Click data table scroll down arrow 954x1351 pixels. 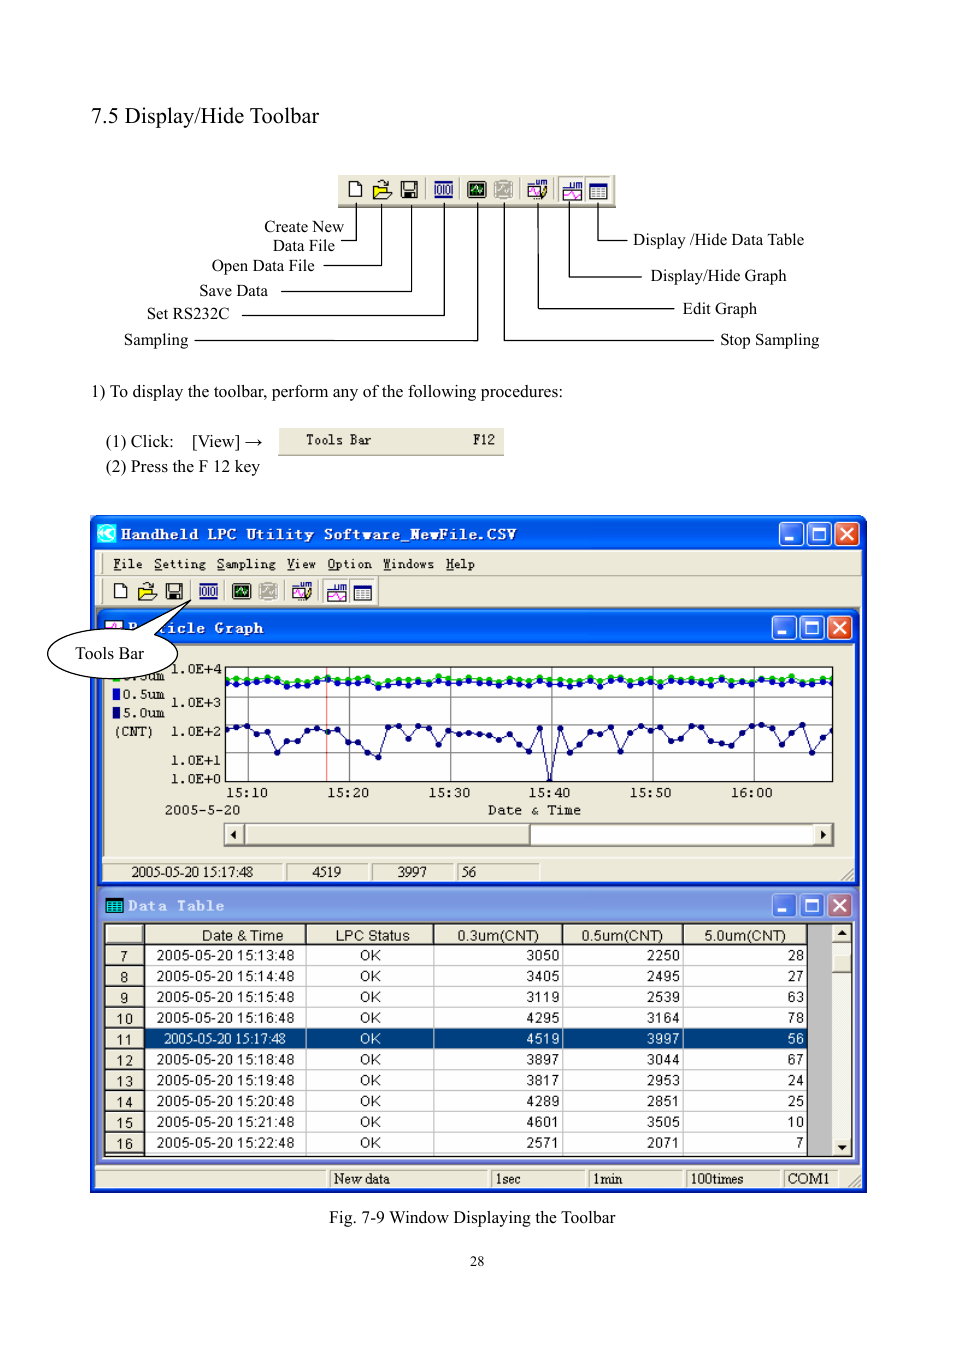point(842,1147)
